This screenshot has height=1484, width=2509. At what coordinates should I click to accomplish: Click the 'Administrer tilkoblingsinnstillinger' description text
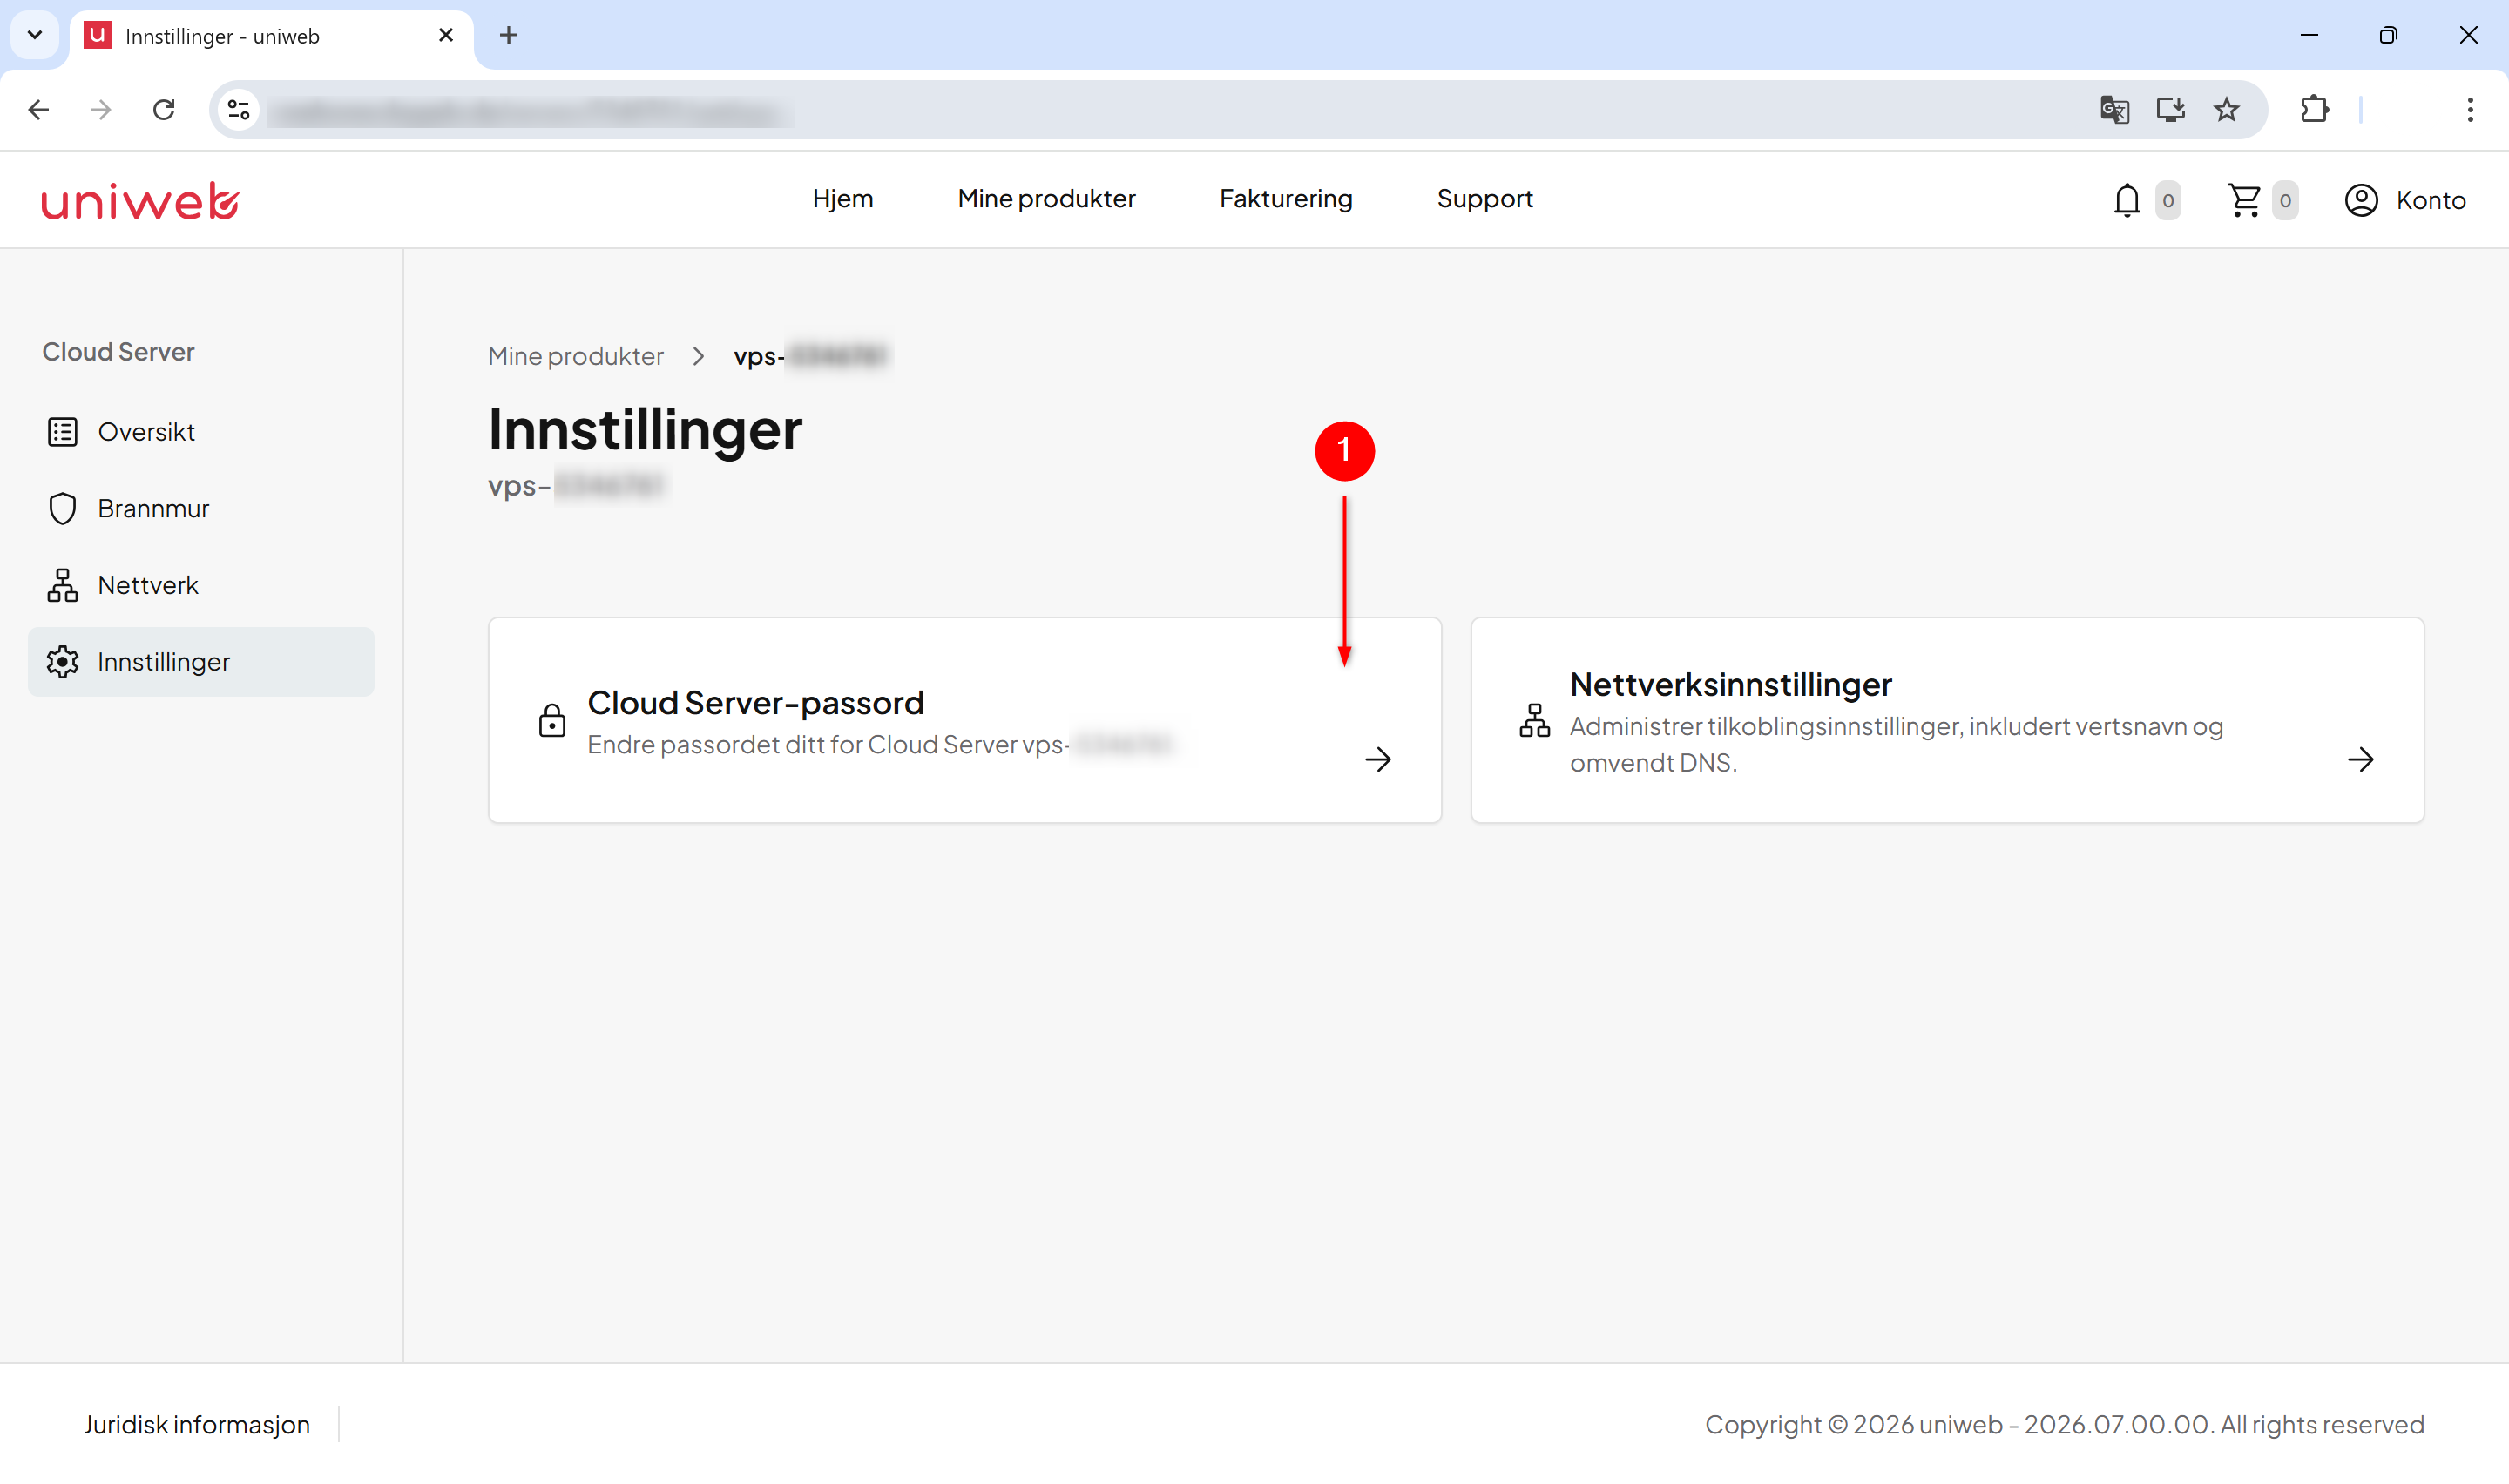(1896, 745)
